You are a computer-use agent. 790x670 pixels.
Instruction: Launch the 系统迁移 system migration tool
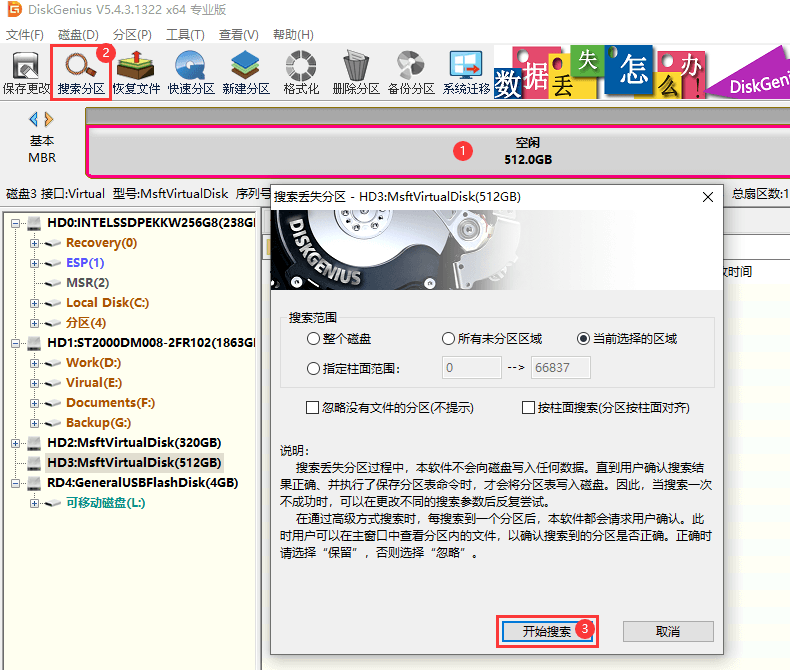click(466, 73)
